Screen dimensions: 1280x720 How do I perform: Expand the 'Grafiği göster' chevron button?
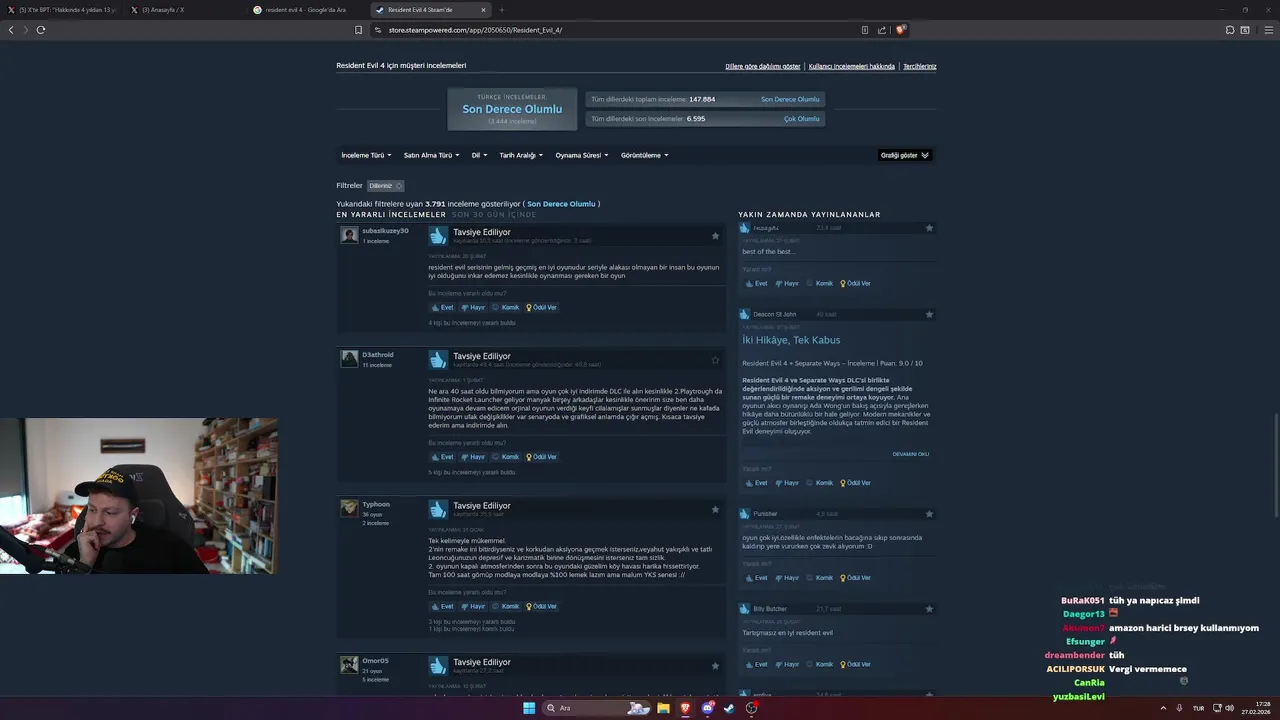(x=905, y=155)
